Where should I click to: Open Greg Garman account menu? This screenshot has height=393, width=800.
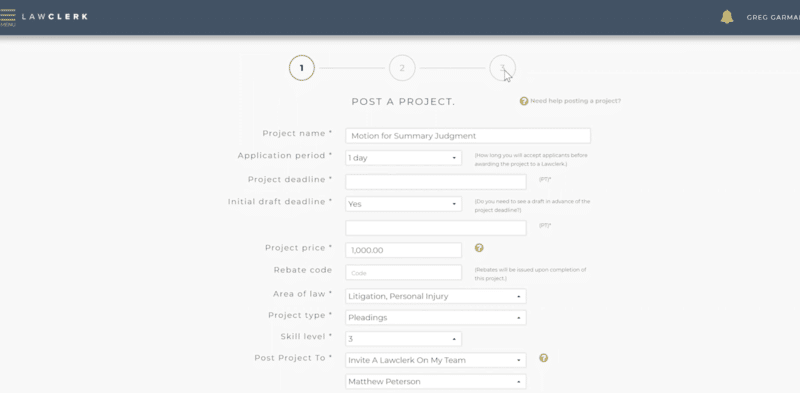[x=773, y=17]
